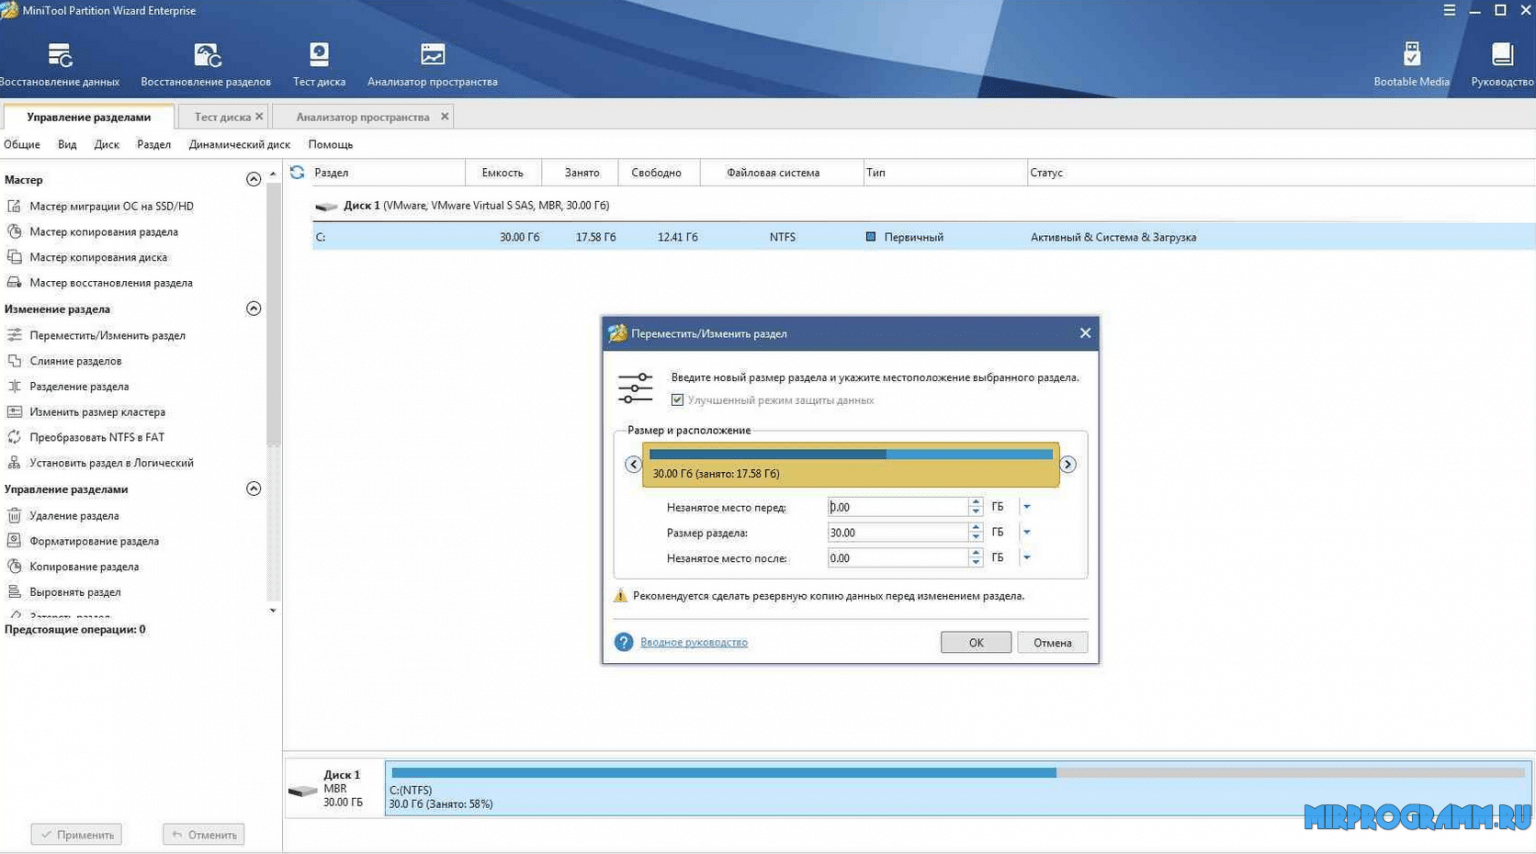Collapse the Управление разделами sidebar section
1536x854 pixels.
point(253,489)
